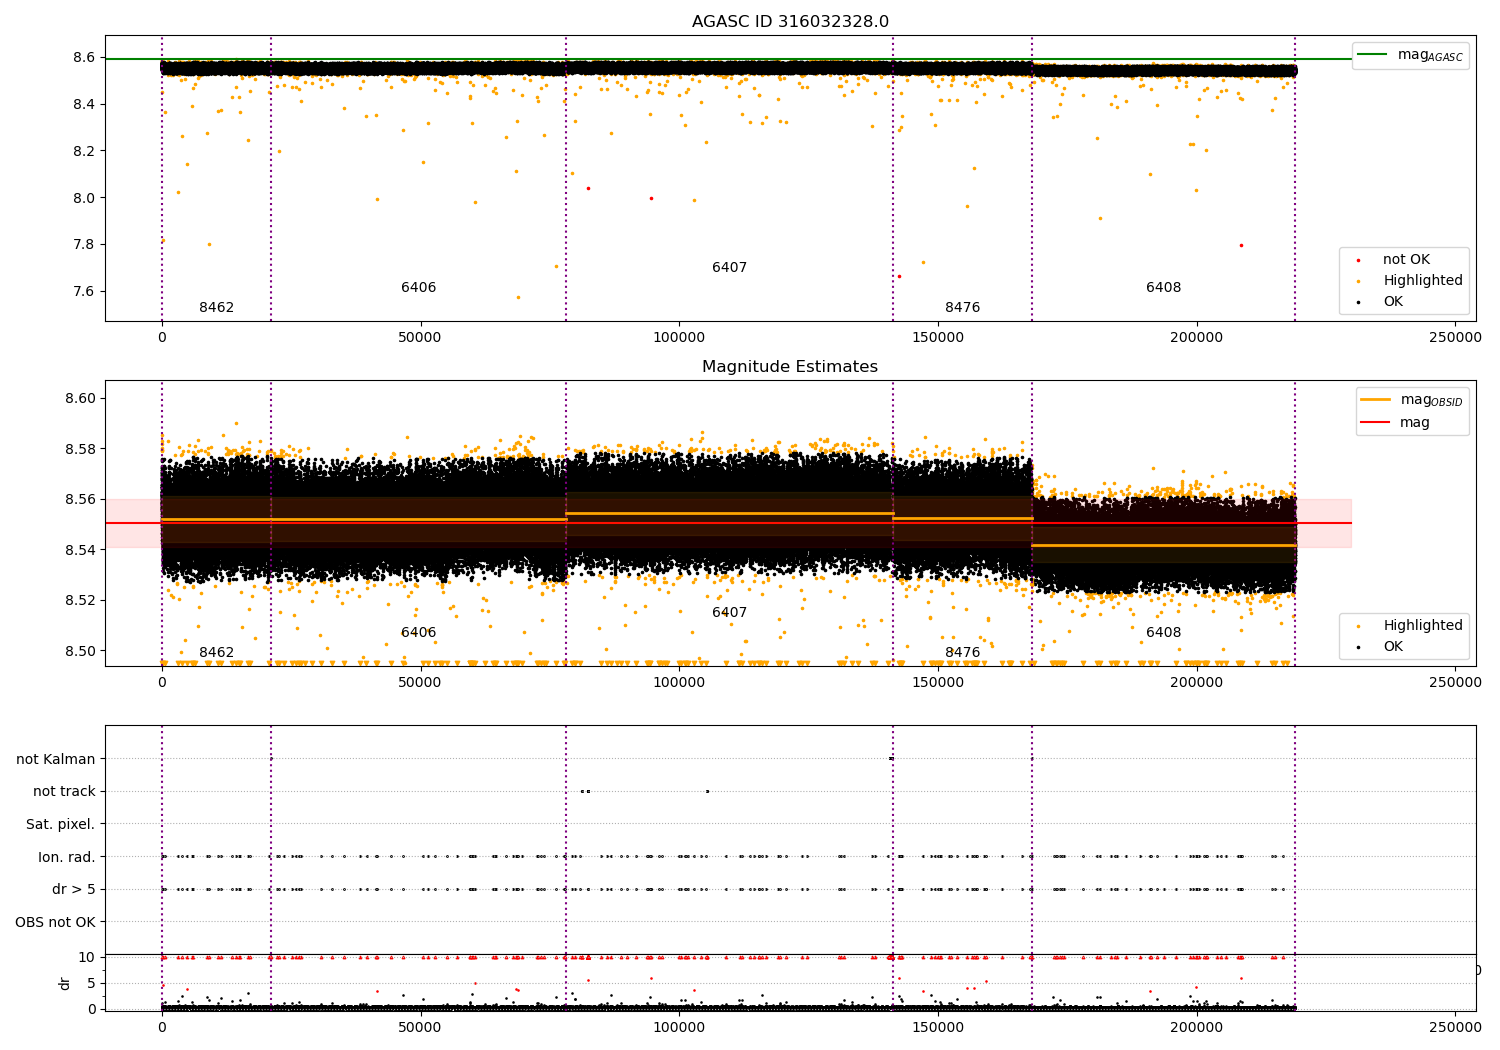Click the 8.0 tick label on top plot
Screen dimensions: 1500x1050
pos(85,198)
